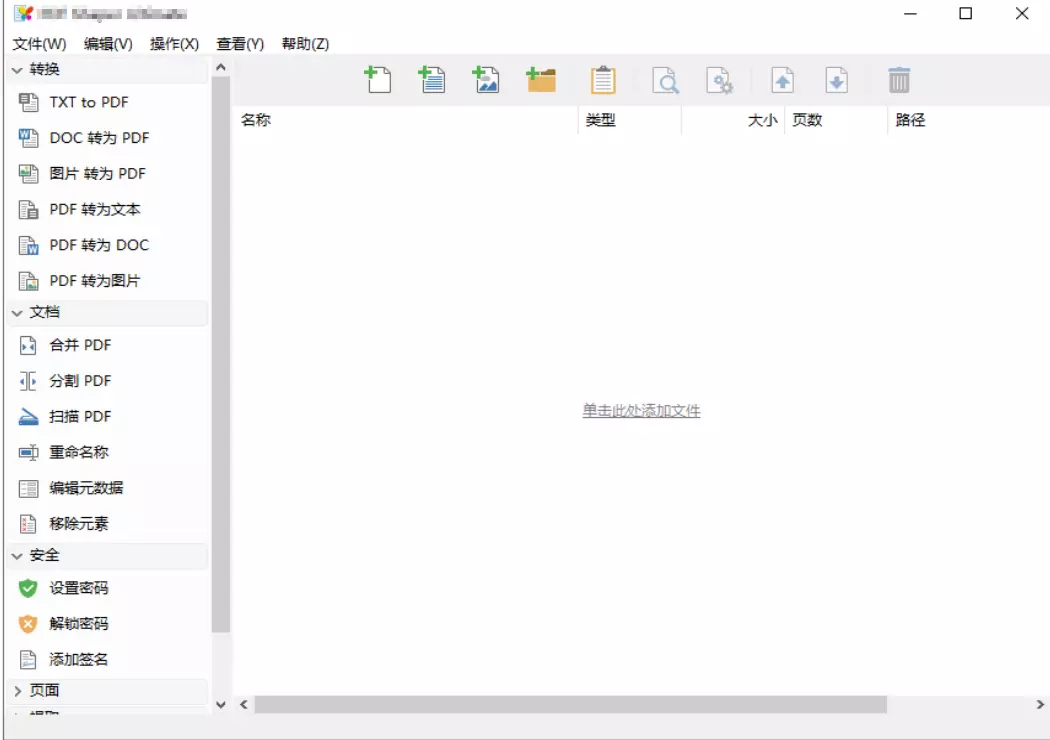1050x740 pixels.
Task: Expand the 页面 section
Action: pos(17,691)
